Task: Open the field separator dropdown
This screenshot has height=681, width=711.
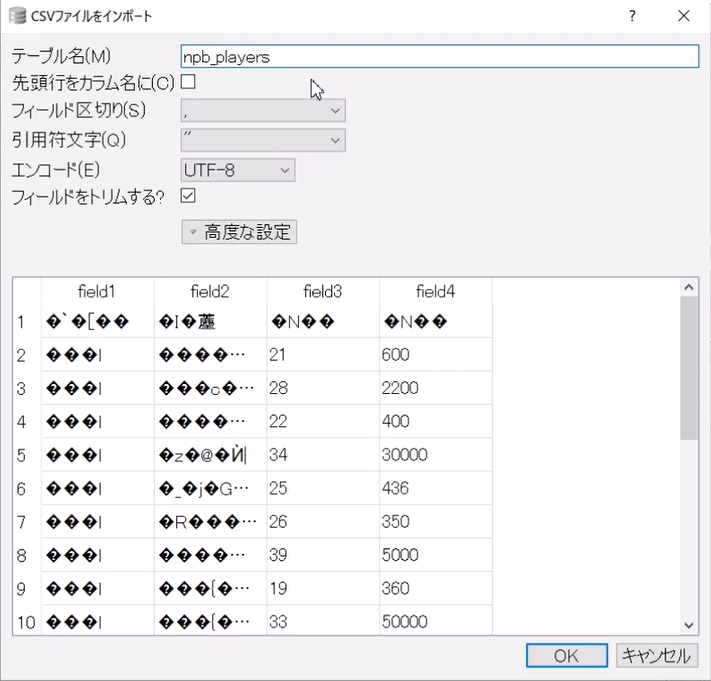Action: click(x=263, y=111)
